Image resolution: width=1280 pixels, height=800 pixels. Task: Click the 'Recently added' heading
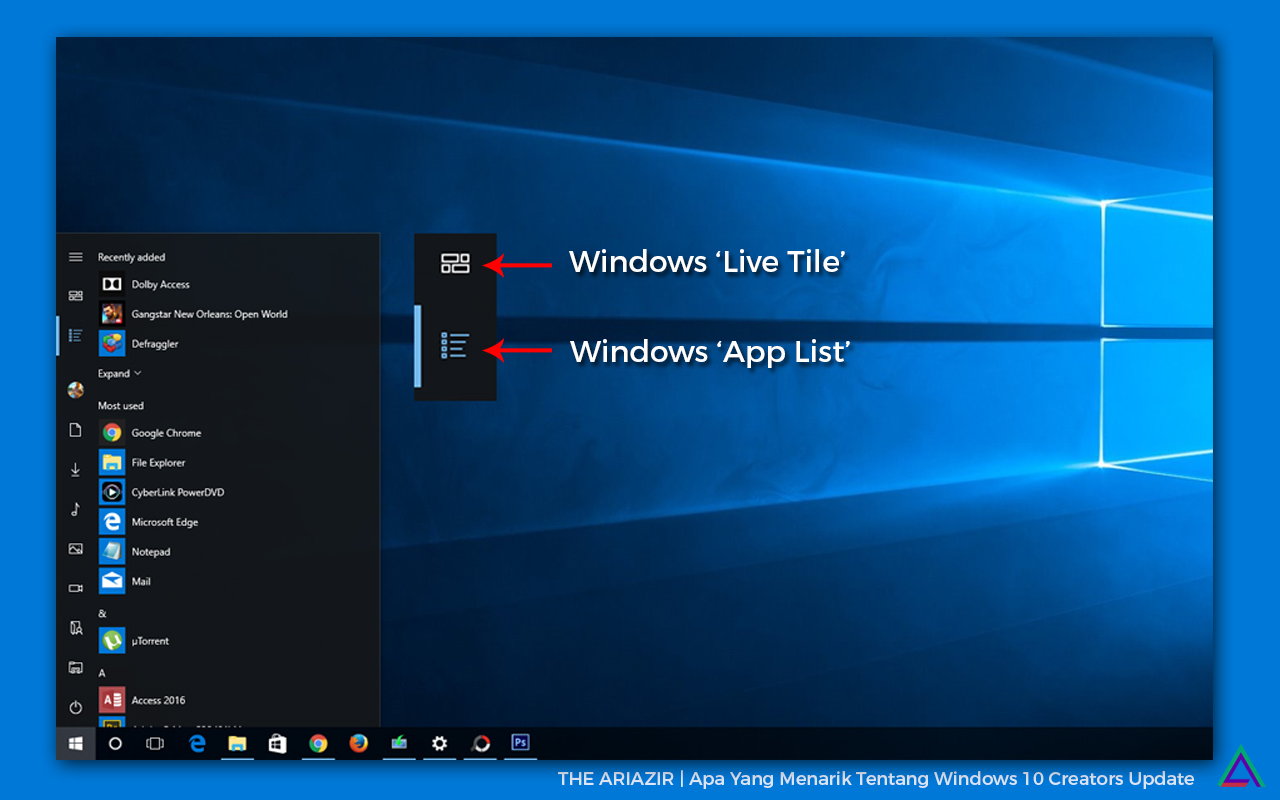tap(132, 257)
